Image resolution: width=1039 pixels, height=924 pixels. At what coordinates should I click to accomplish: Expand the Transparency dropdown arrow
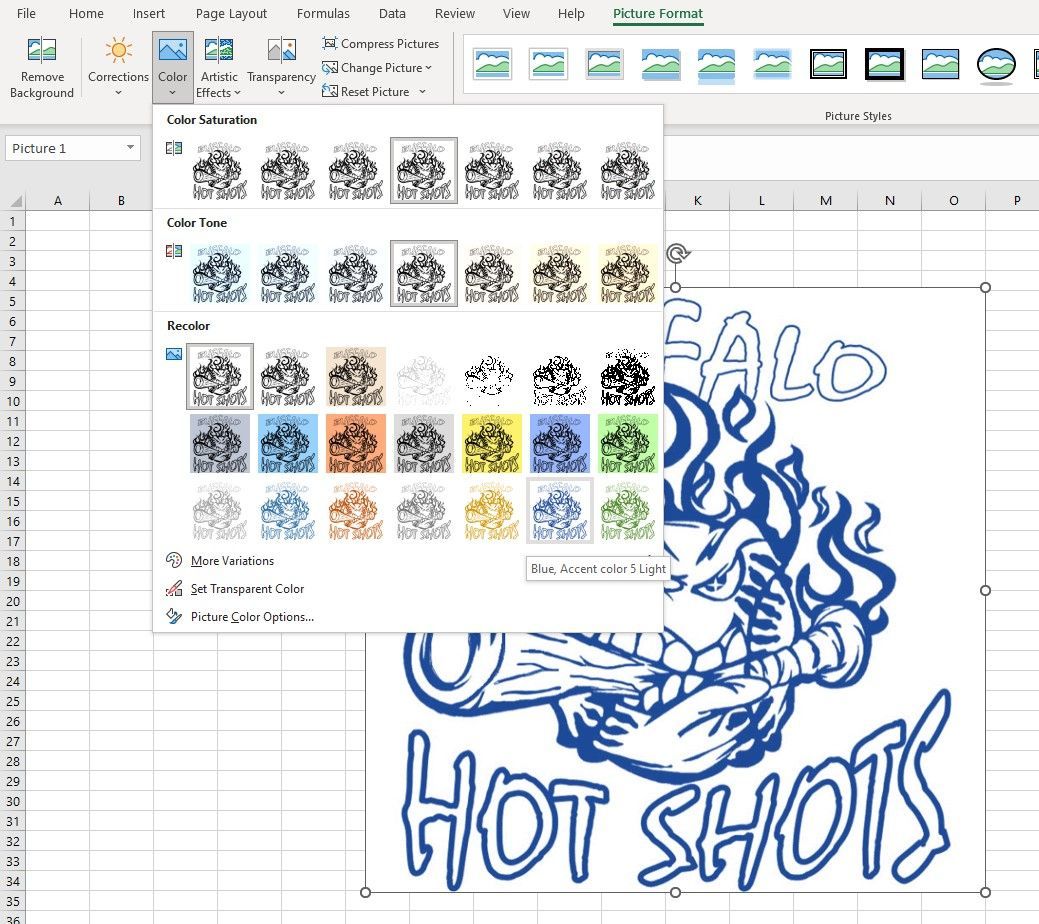tap(282, 93)
